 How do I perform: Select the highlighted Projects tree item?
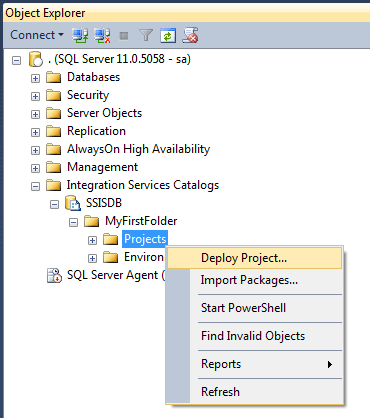point(145,239)
